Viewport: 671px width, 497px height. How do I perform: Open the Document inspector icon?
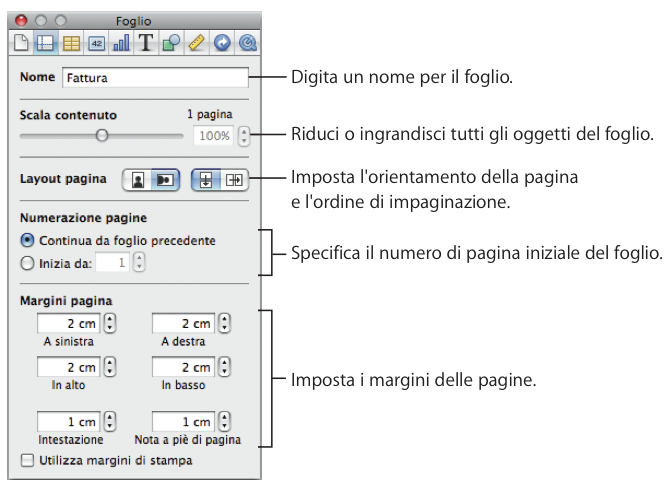click(21, 43)
